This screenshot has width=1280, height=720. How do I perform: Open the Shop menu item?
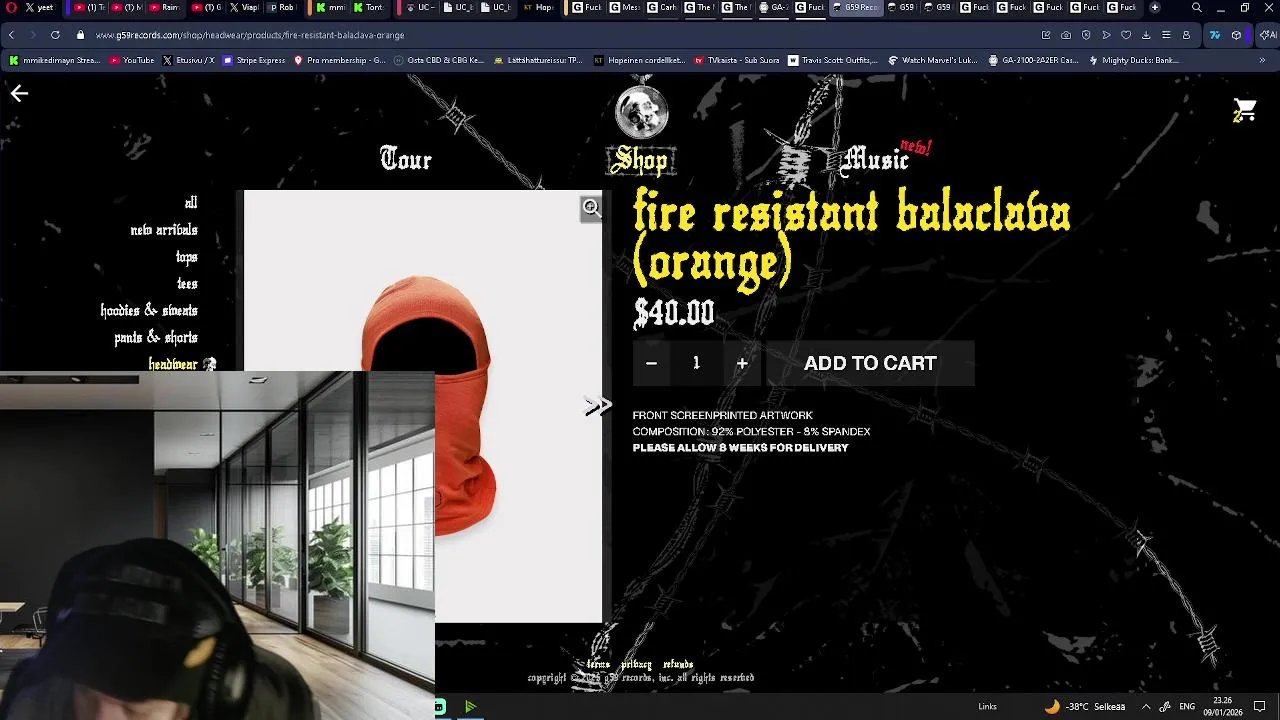(x=641, y=160)
